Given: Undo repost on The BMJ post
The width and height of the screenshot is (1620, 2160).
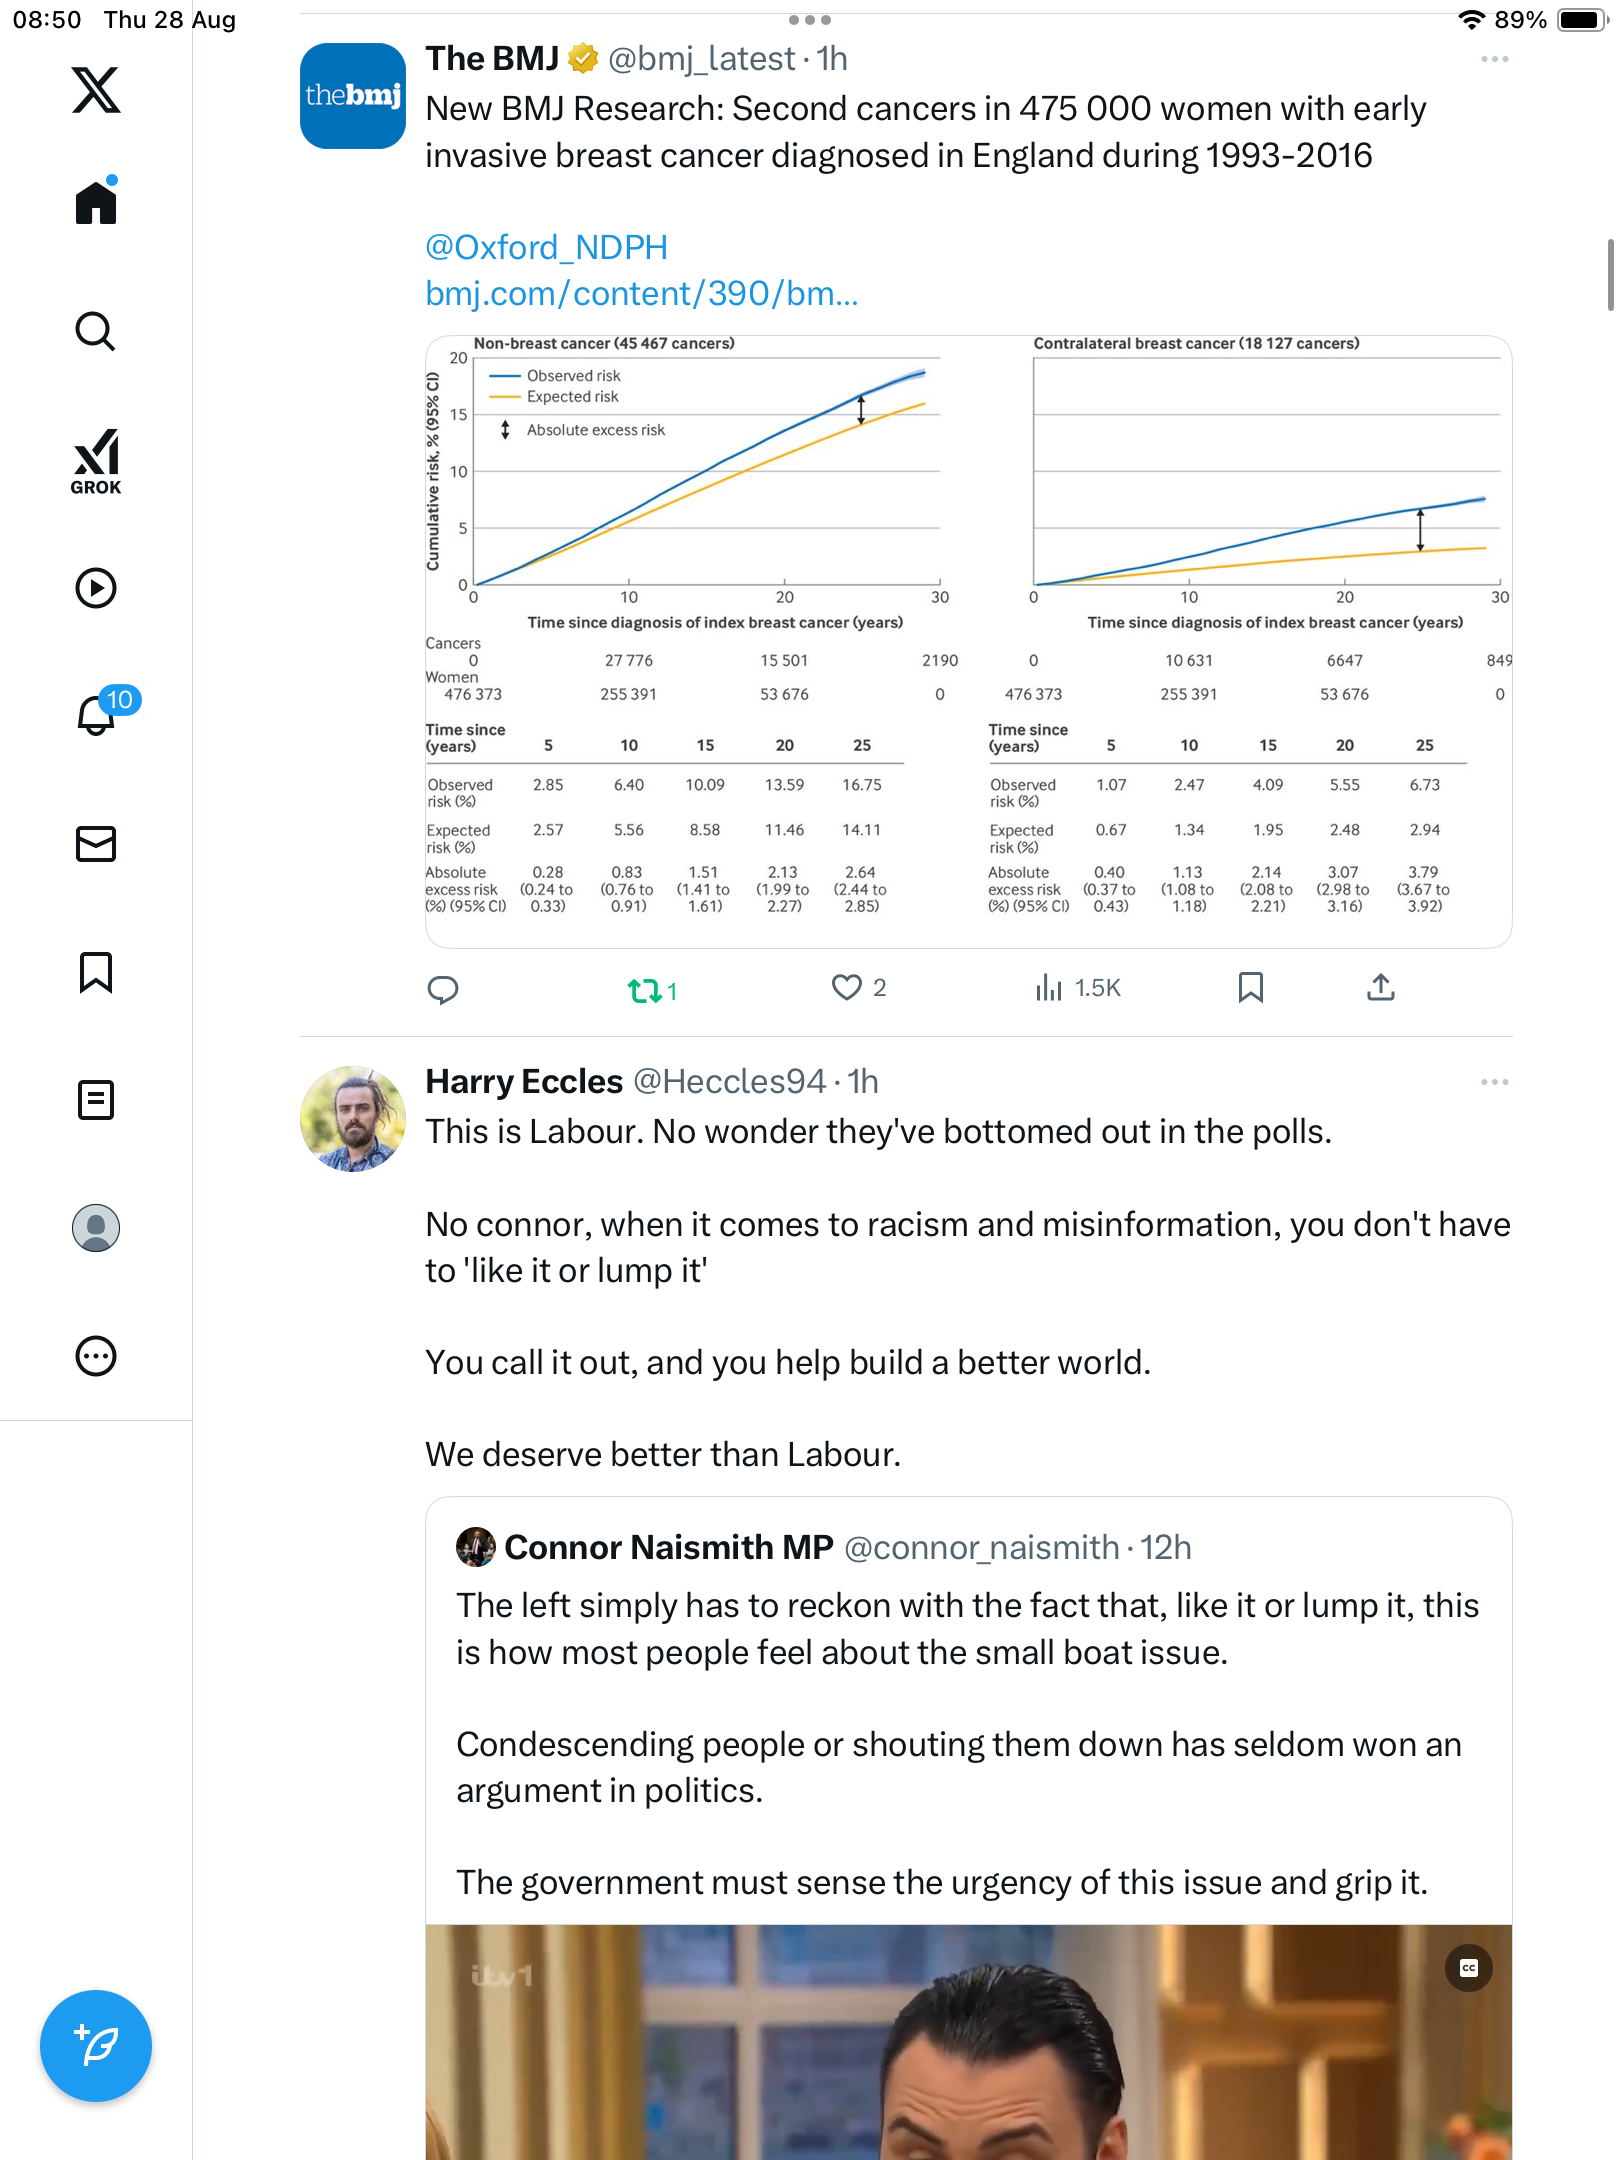Looking at the screenshot, I should click(645, 990).
